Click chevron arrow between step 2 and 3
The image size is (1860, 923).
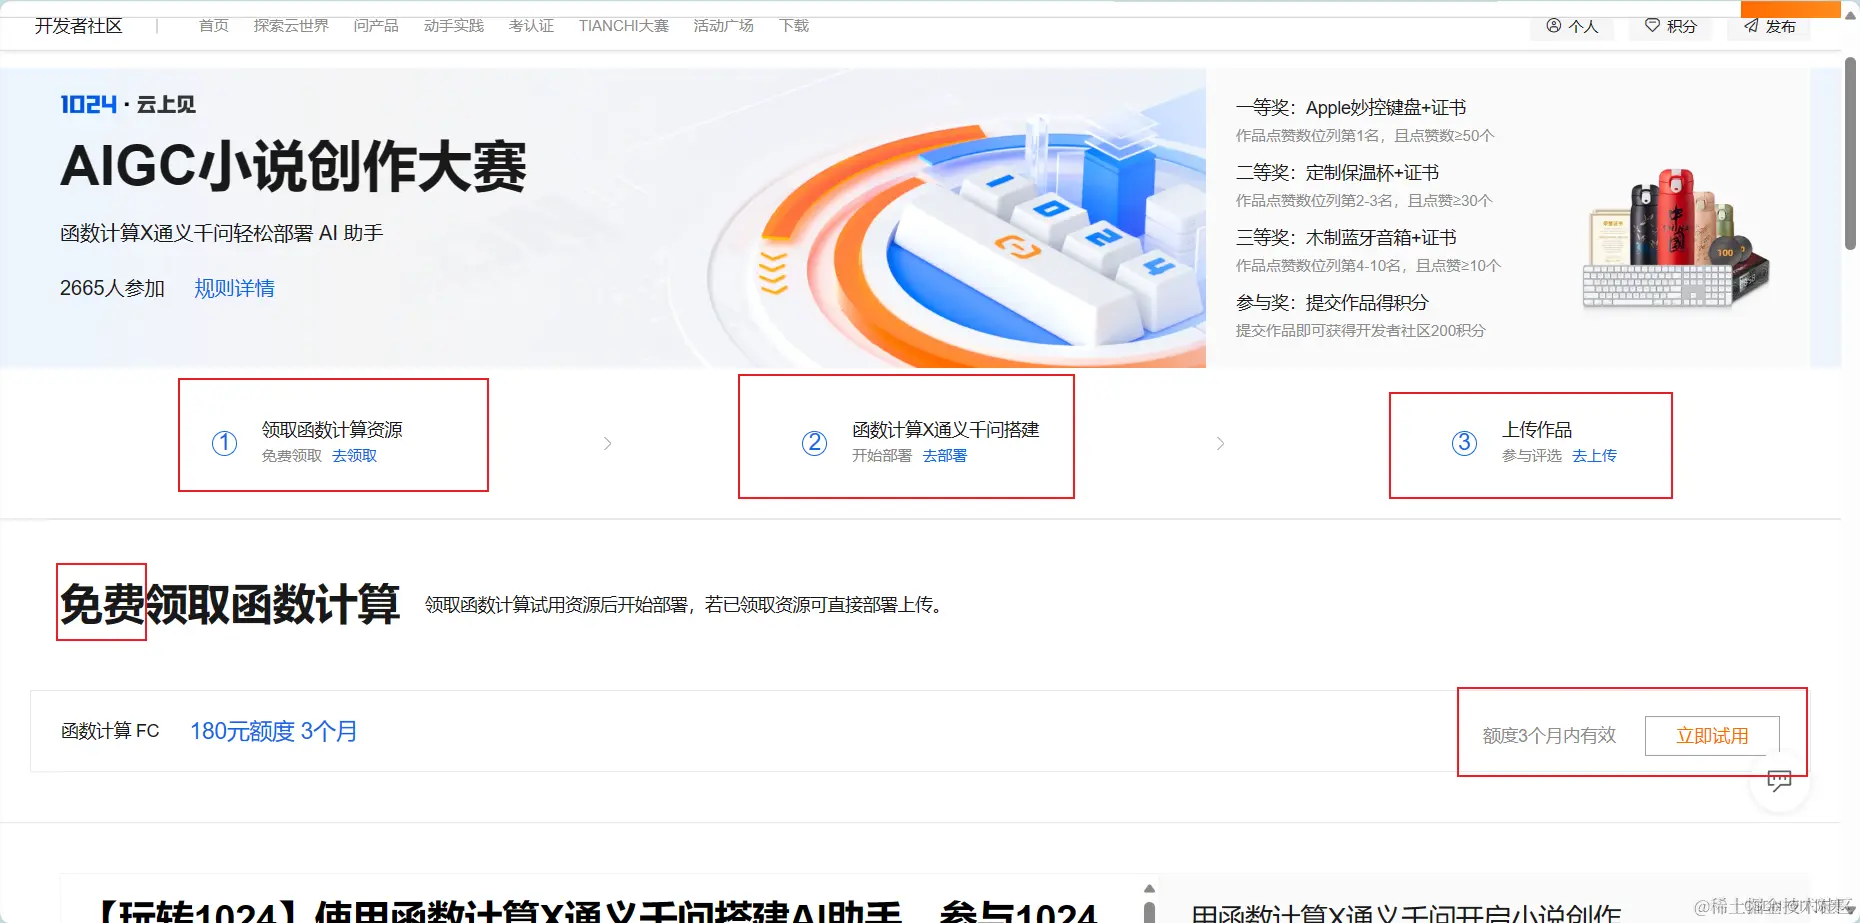pyautogui.click(x=1220, y=442)
